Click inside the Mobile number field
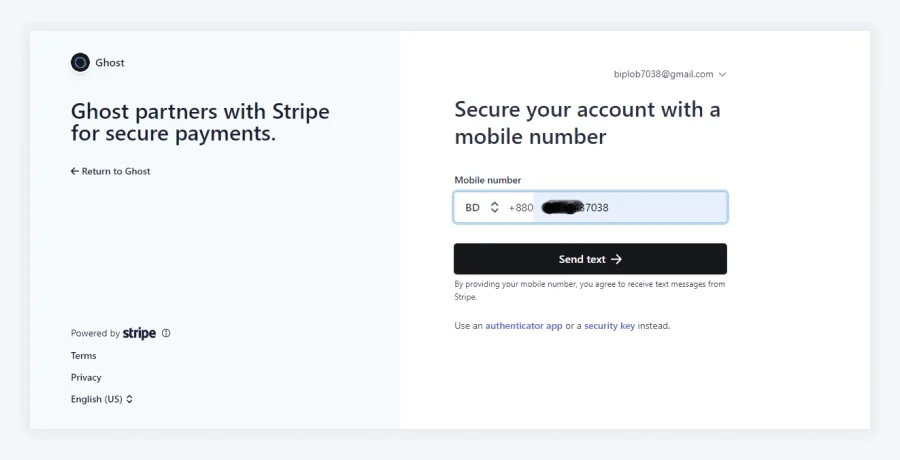 630,207
